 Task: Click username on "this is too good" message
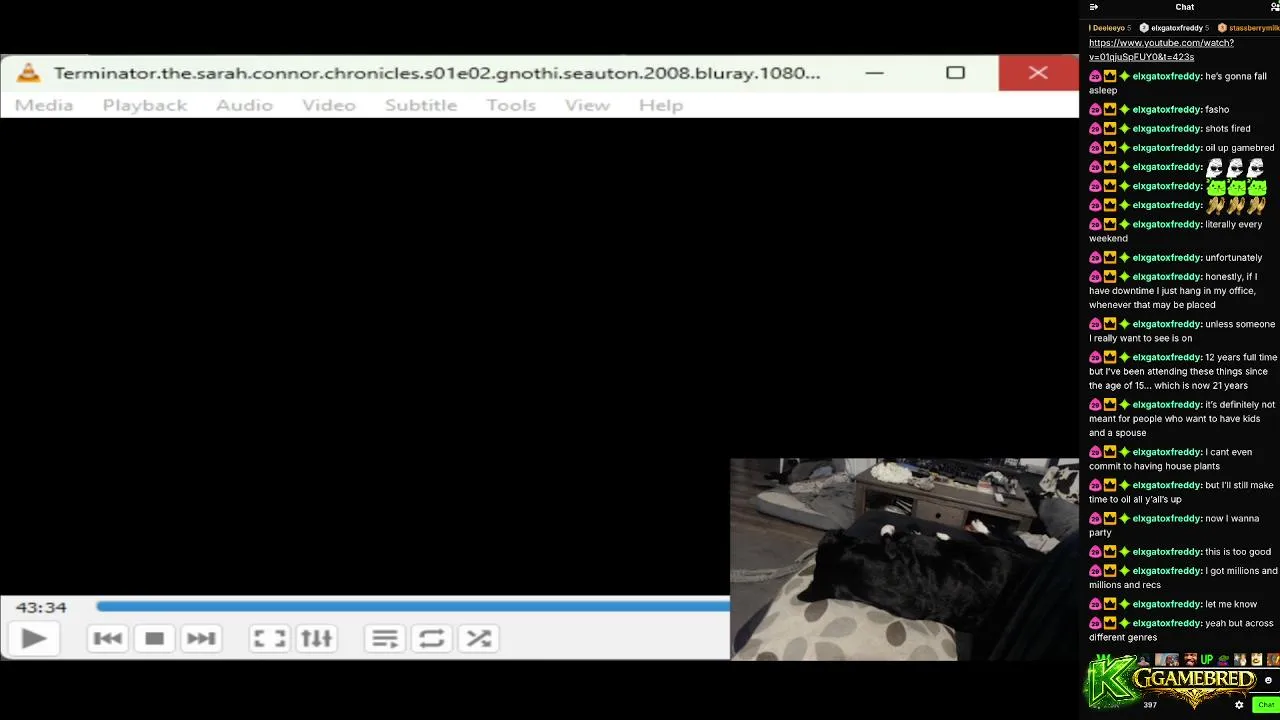(1166, 552)
